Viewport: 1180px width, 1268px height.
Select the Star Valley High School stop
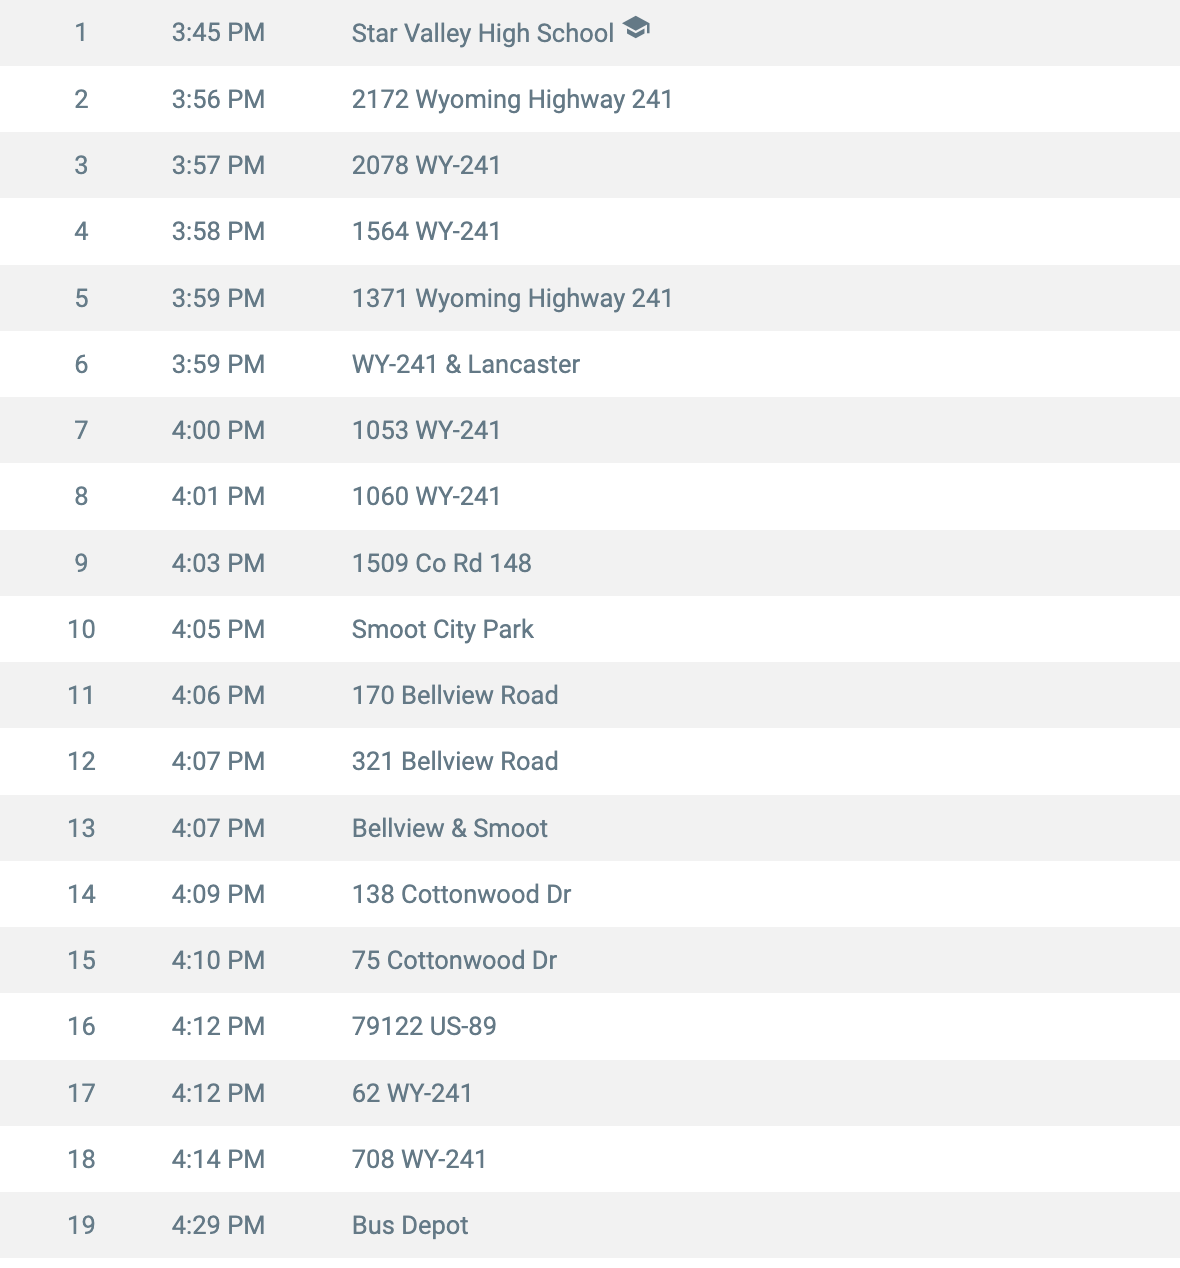[590, 33]
